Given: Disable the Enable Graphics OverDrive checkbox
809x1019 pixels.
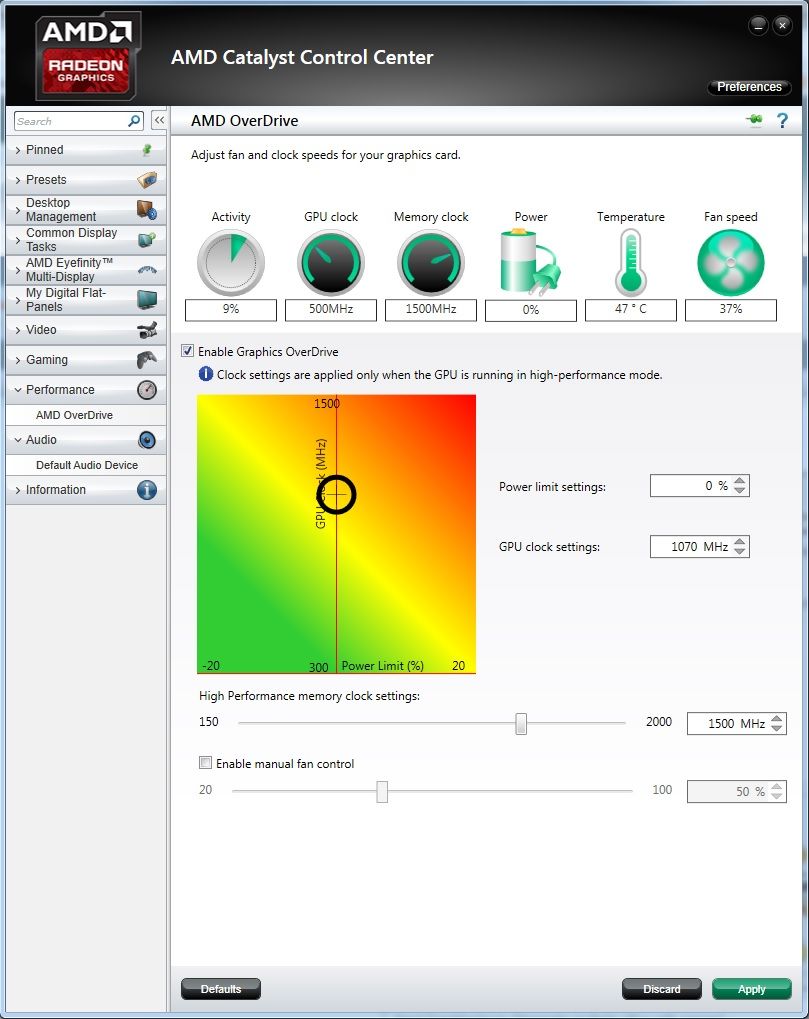Looking at the screenshot, I should [188, 352].
